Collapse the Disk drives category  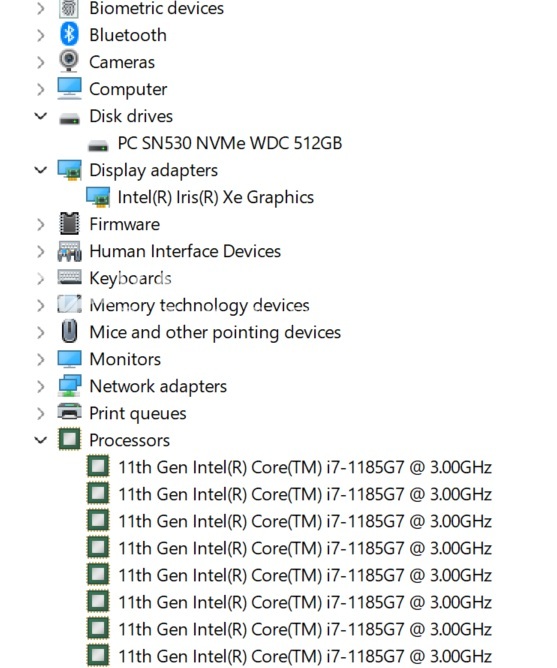(40, 116)
